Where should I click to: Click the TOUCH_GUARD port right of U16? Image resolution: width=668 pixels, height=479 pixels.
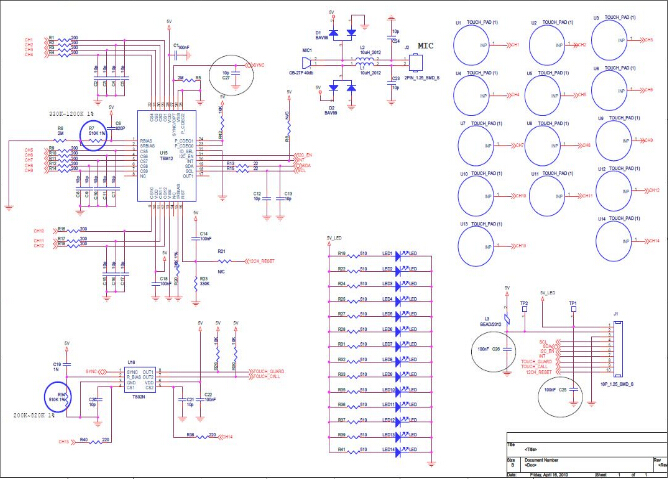tap(266, 372)
